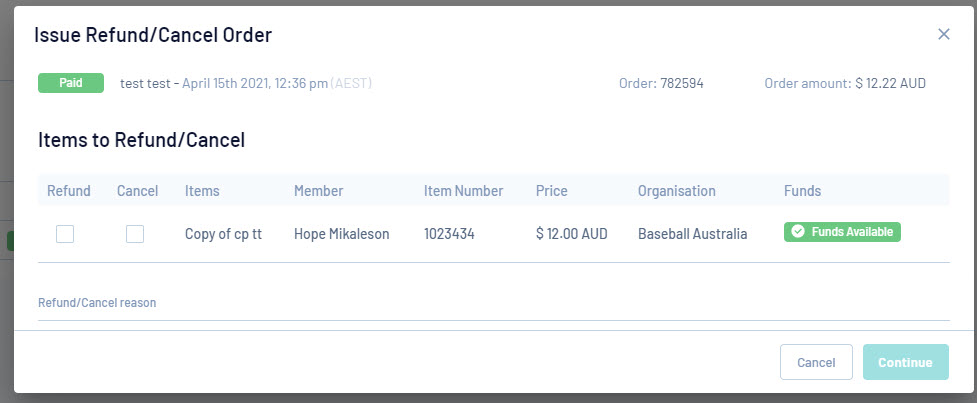Click the Baseball Australia organisation cell
977x403 pixels.
click(x=692, y=234)
